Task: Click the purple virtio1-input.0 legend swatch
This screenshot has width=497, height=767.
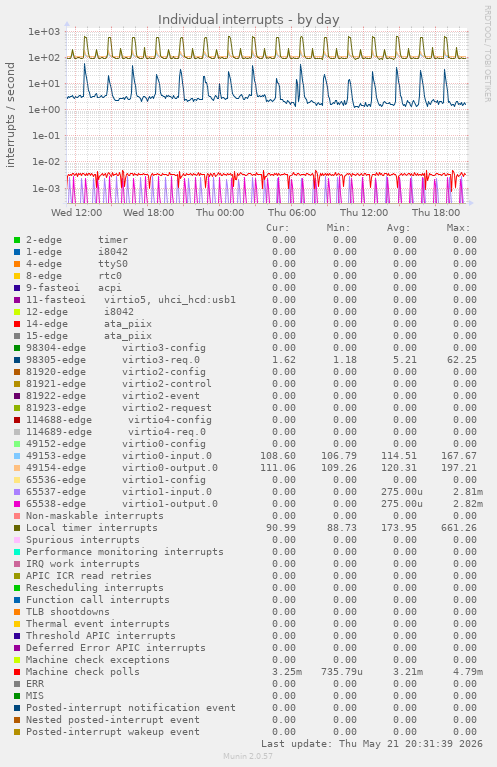Action: coord(17,492)
